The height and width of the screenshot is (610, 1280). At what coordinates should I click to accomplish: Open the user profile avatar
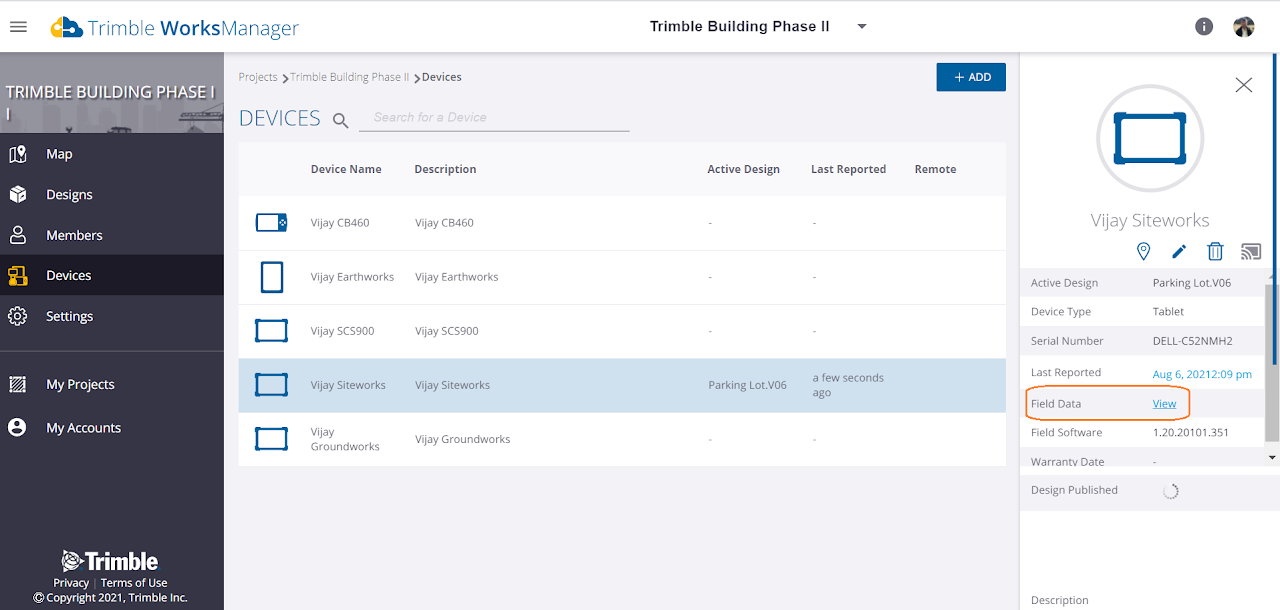pyautogui.click(x=1244, y=27)
